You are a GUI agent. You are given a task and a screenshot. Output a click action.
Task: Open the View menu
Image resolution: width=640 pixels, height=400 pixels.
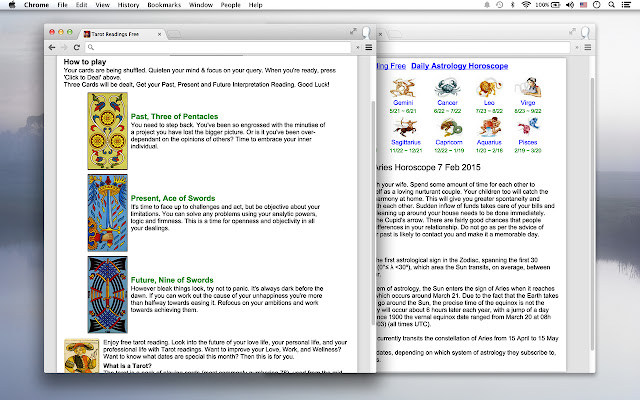coord(102,5)
